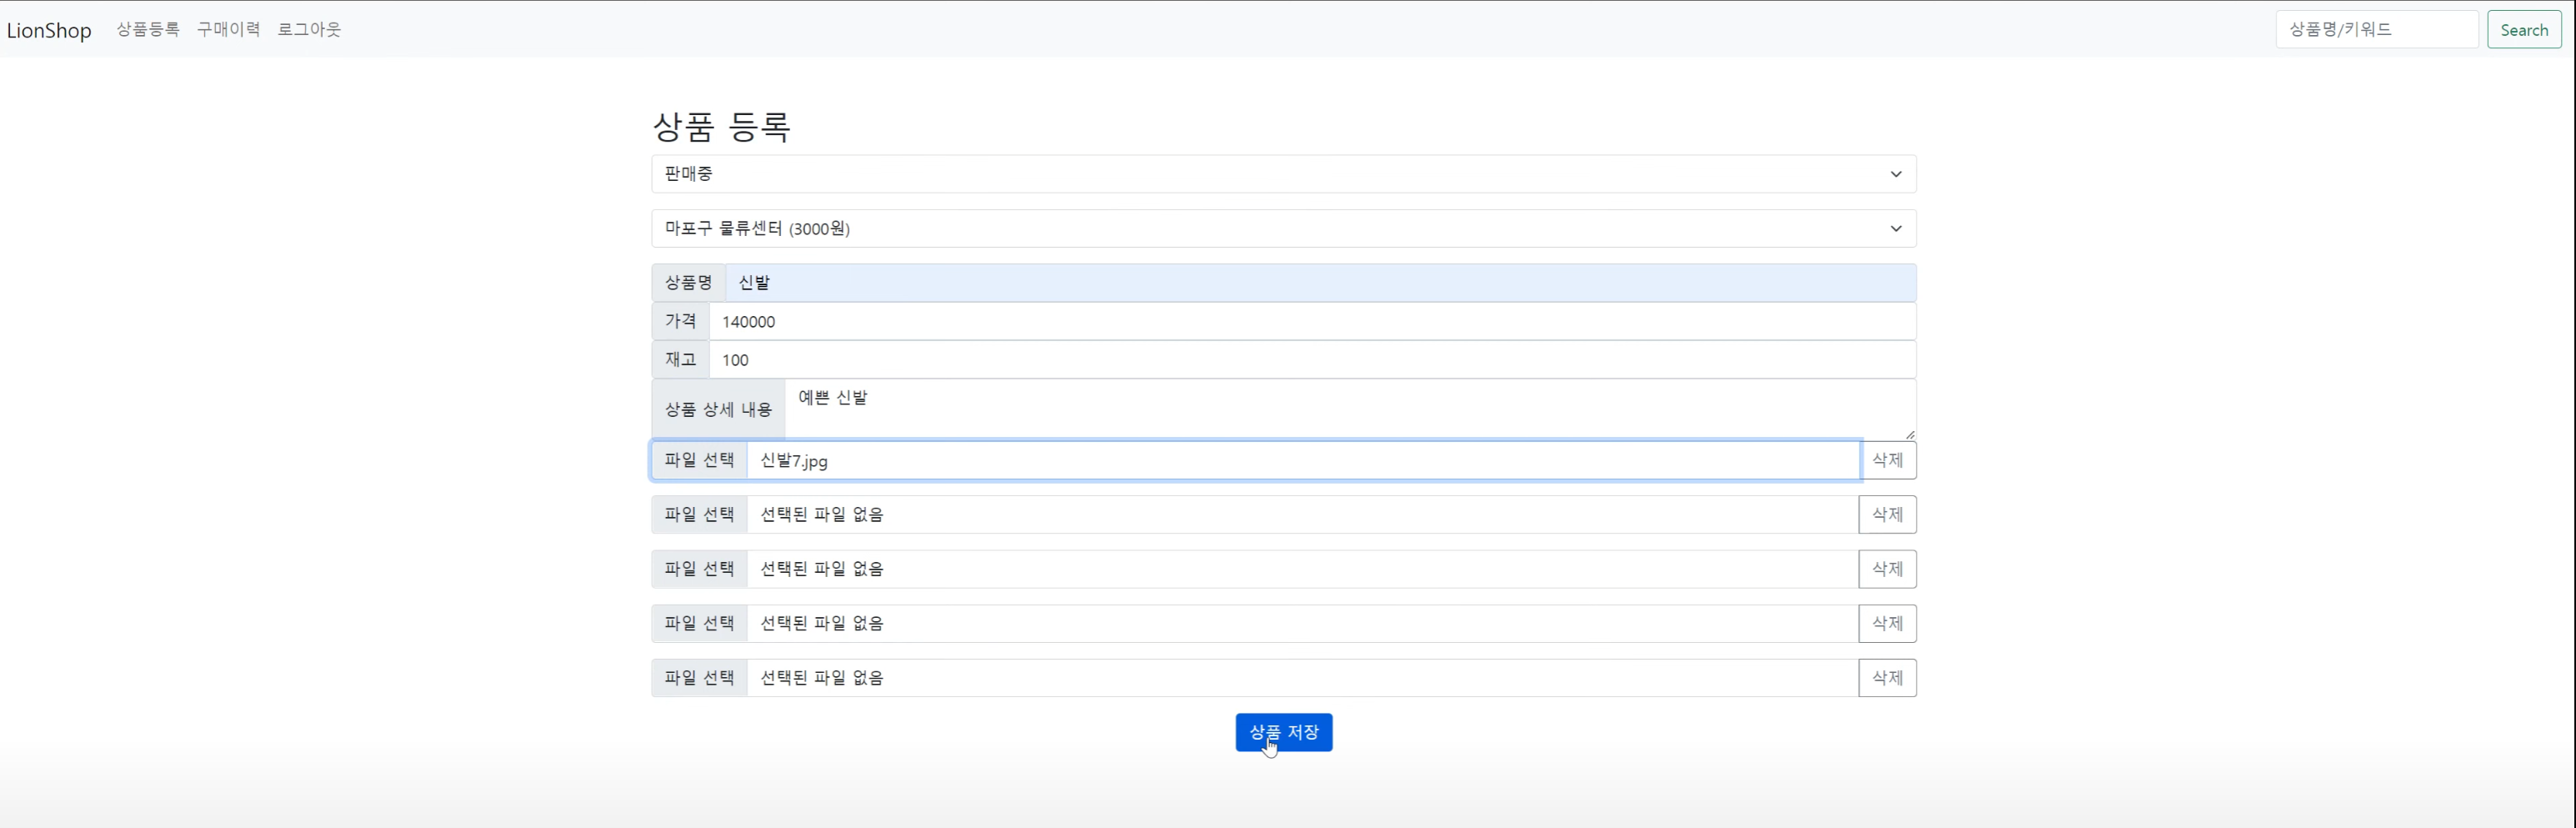Click the LionShop logo
Screen dimensions: 2576x828
pyautogui.click(x=50, y=30)
